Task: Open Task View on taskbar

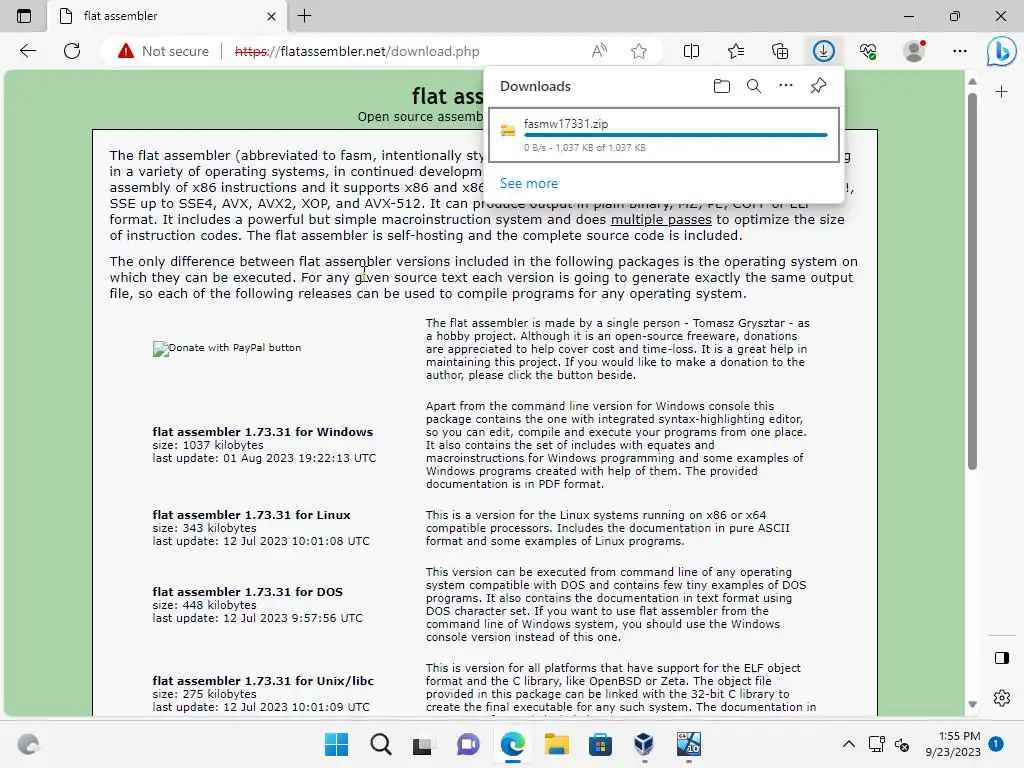Action: 423,744
